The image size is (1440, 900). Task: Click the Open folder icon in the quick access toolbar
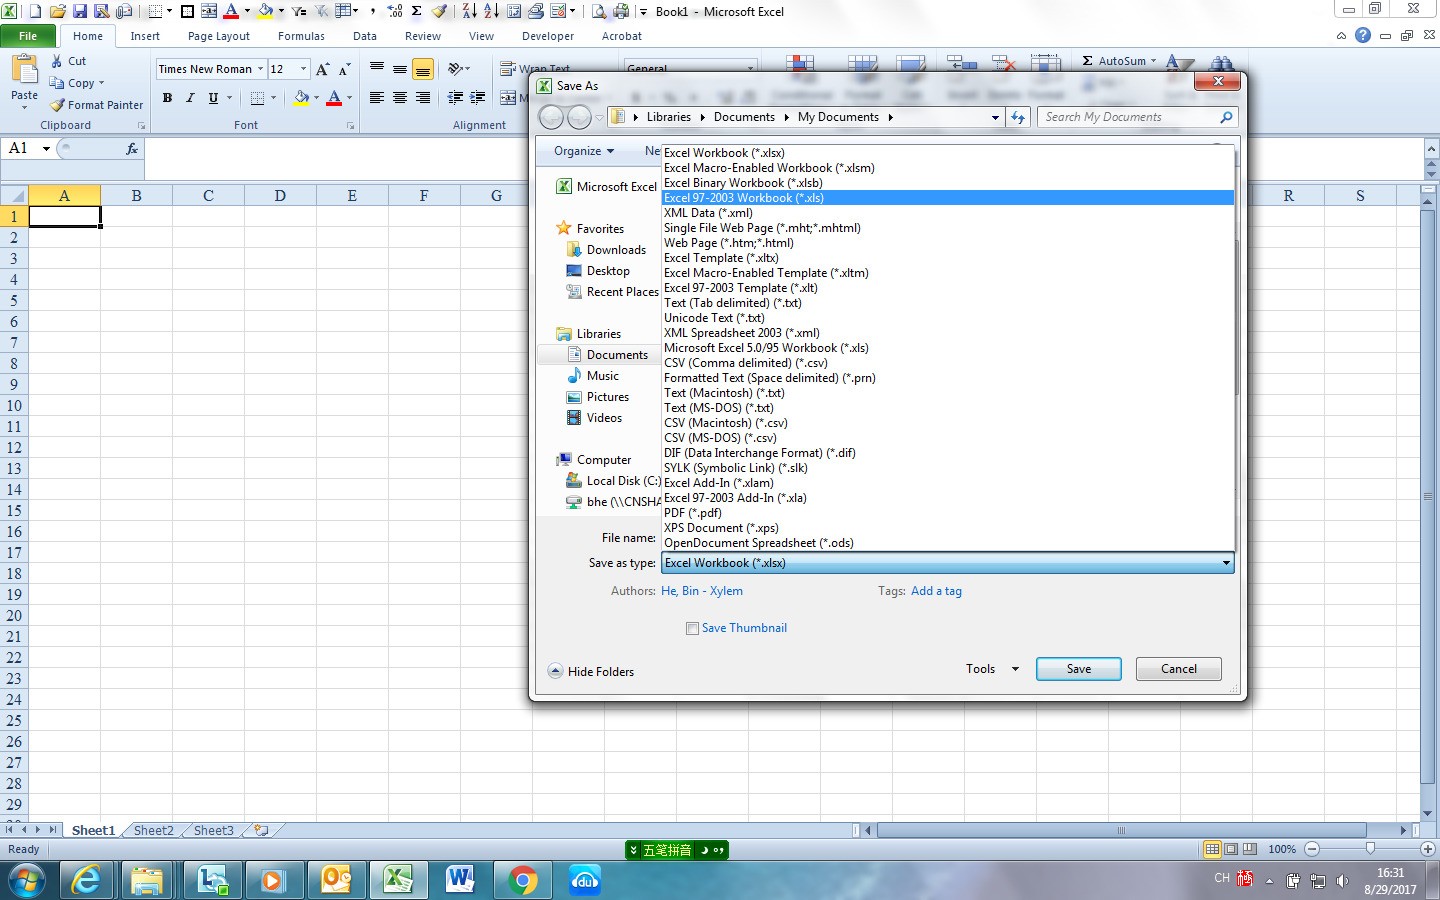(x=57, y=11)
